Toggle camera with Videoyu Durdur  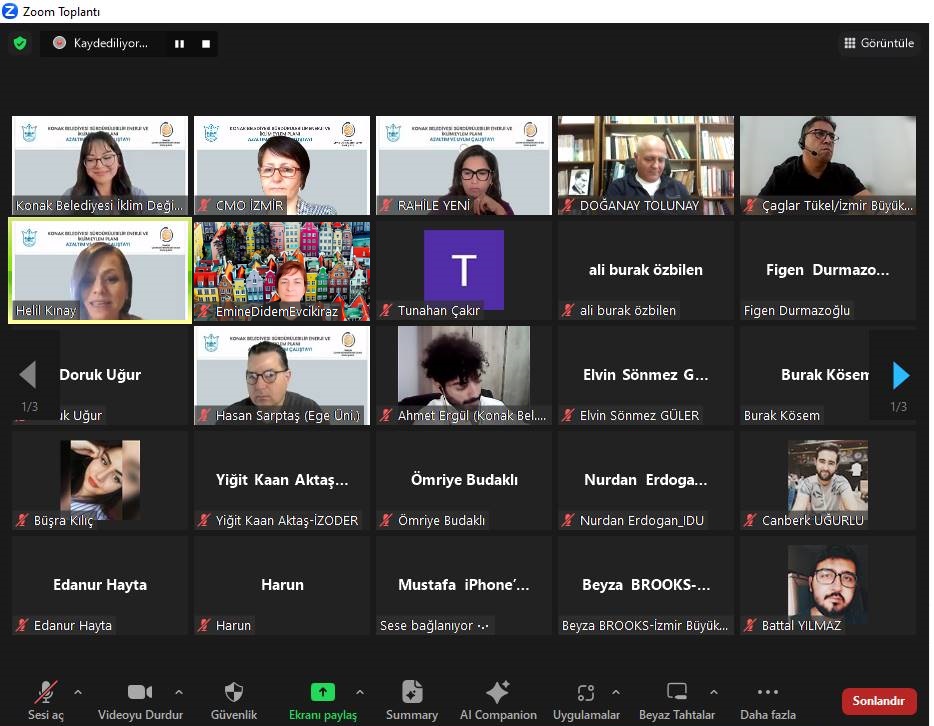tap(139, 700)
